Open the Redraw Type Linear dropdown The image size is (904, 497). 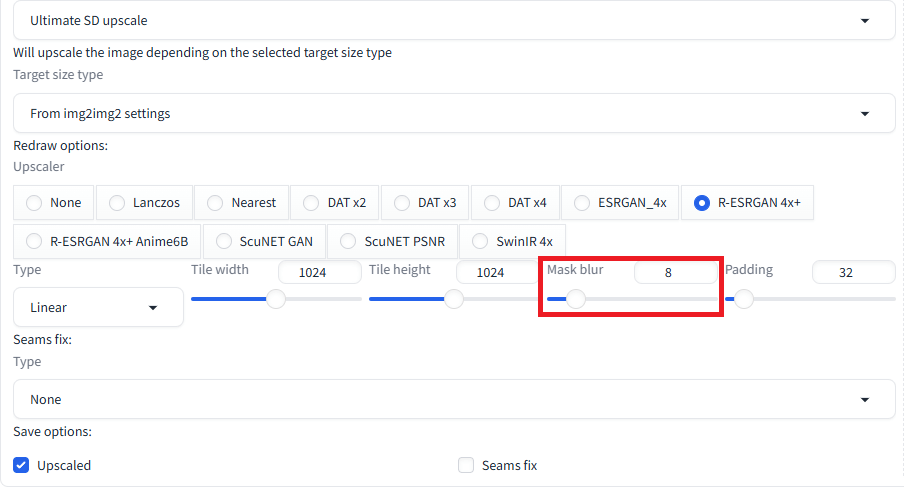[x=98, y=307]
